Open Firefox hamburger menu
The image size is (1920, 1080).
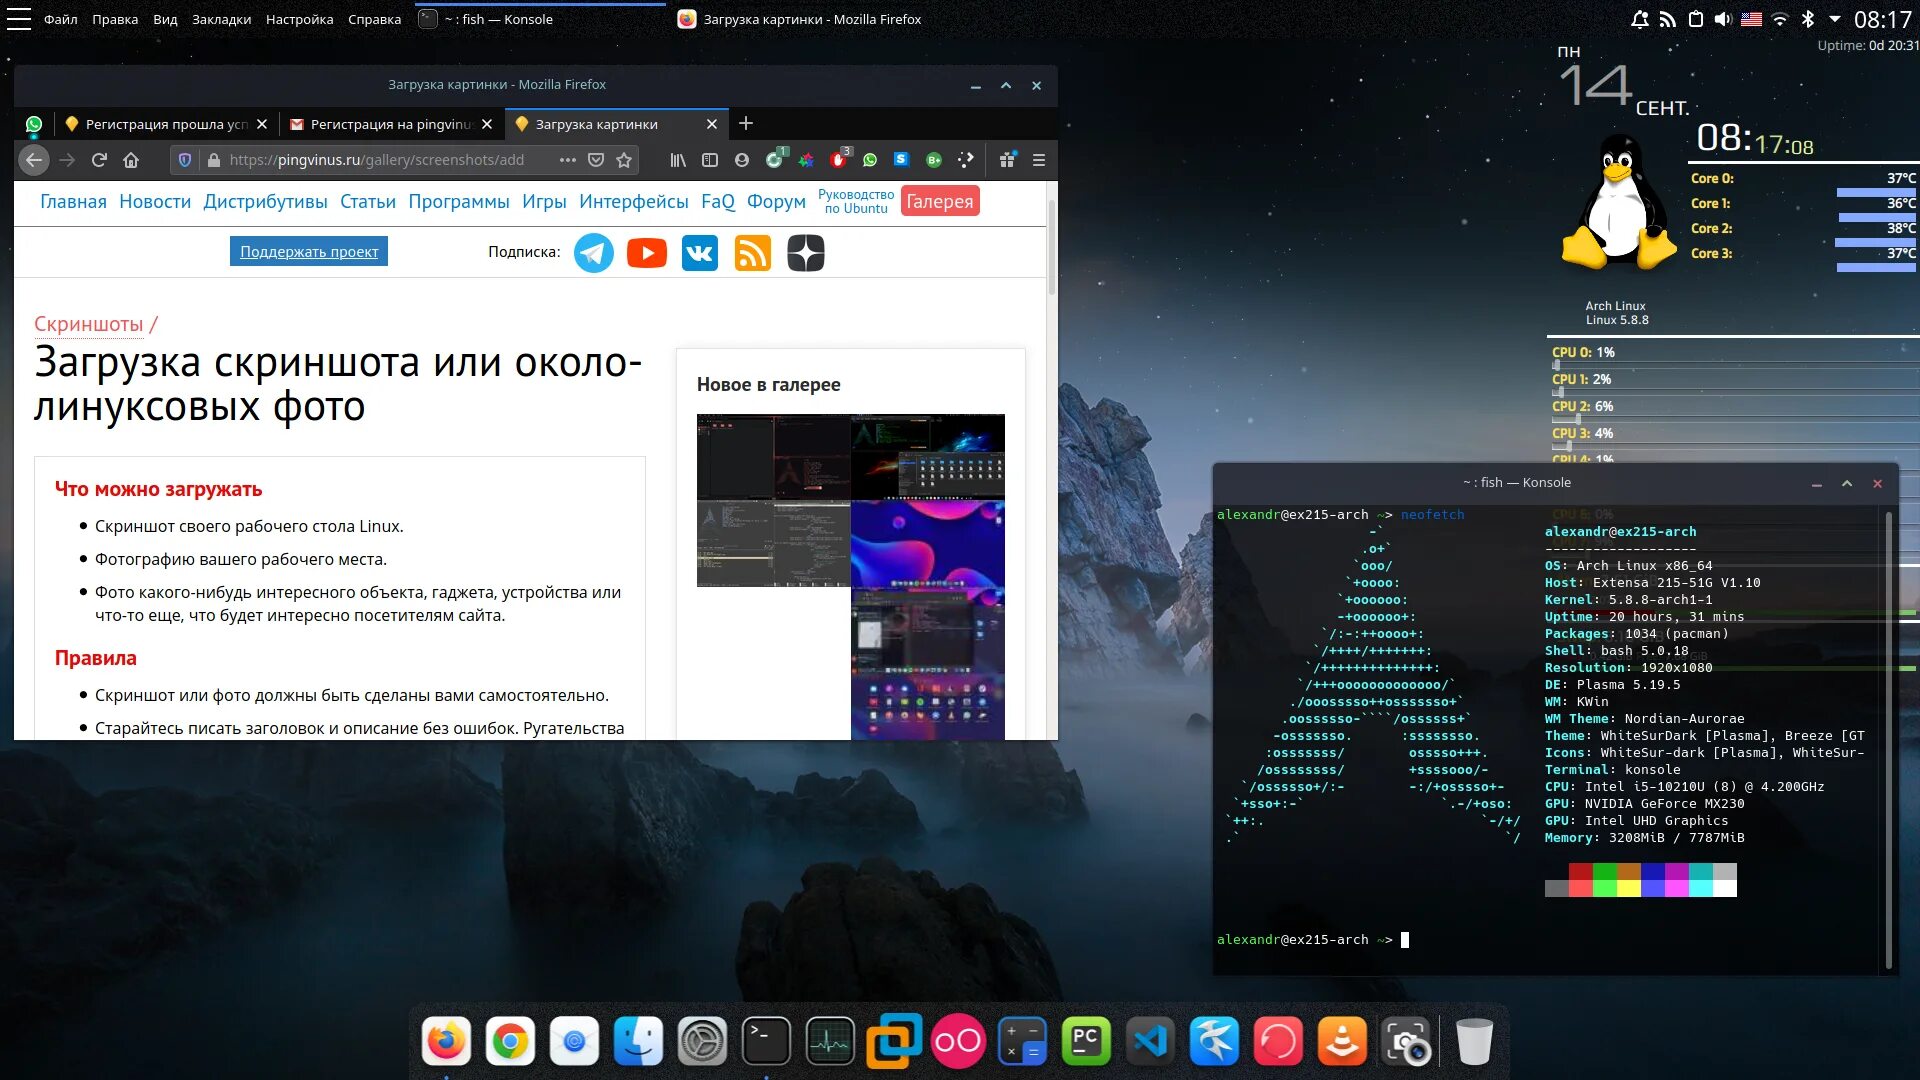pyautogui.click(x=1039, y=160)
